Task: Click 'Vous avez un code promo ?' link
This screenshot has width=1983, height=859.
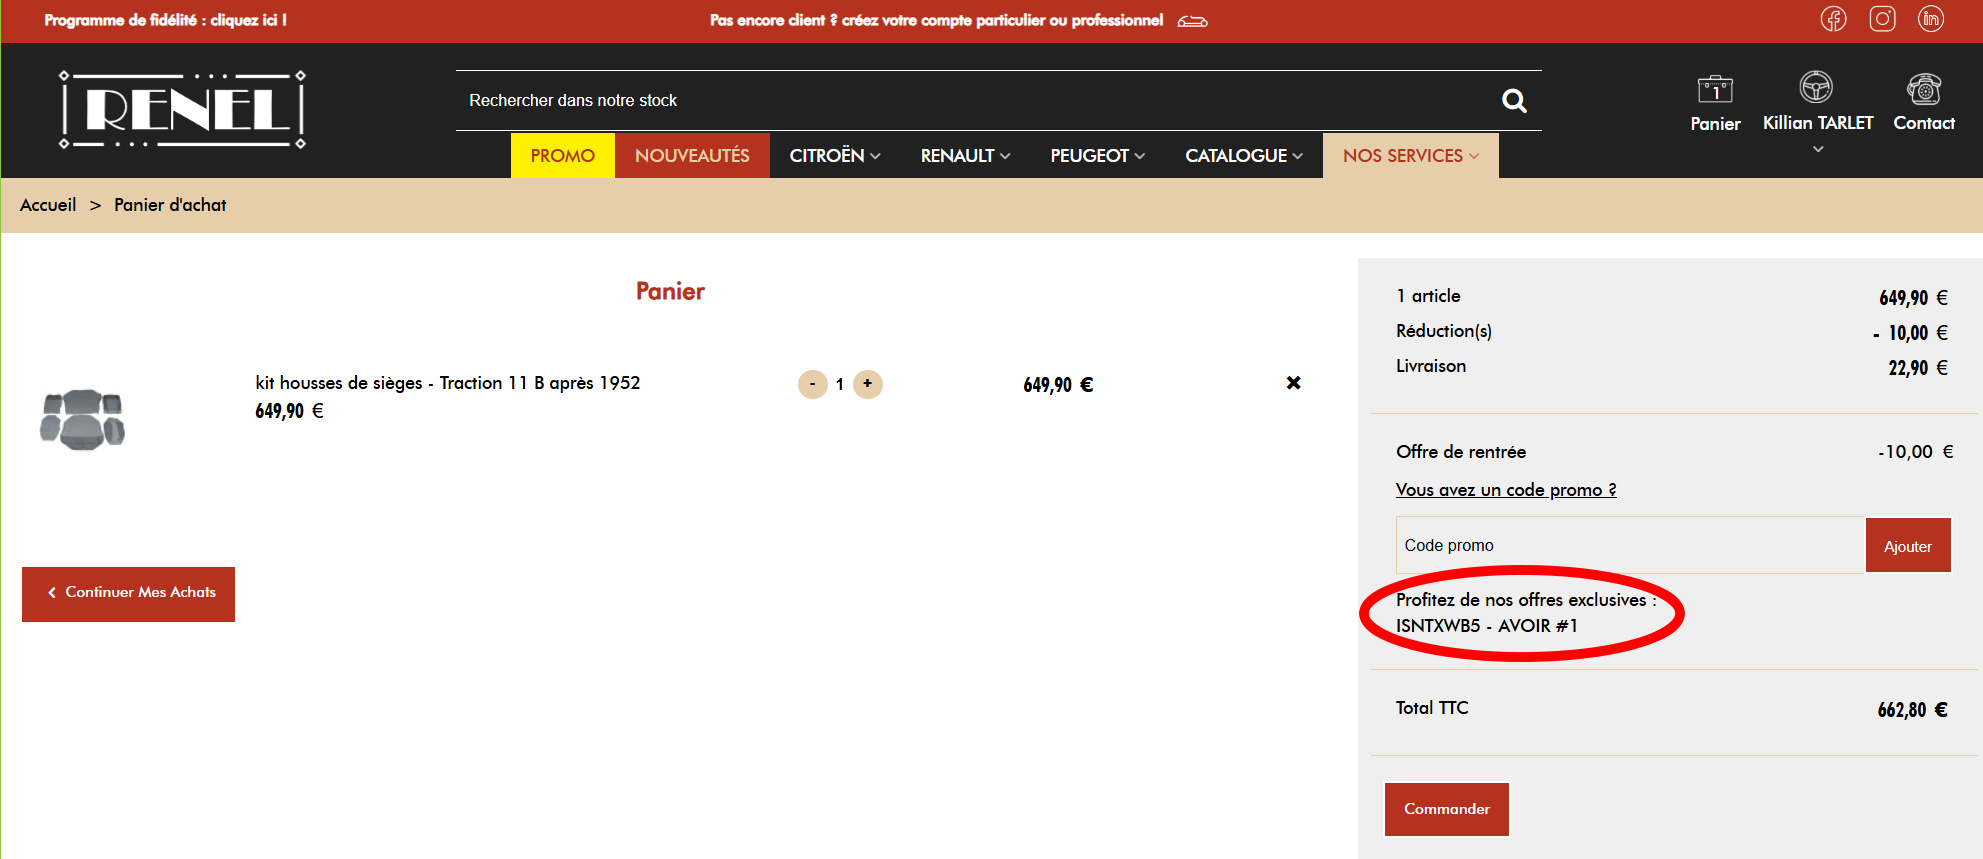Action: (x=1506, y=490)
